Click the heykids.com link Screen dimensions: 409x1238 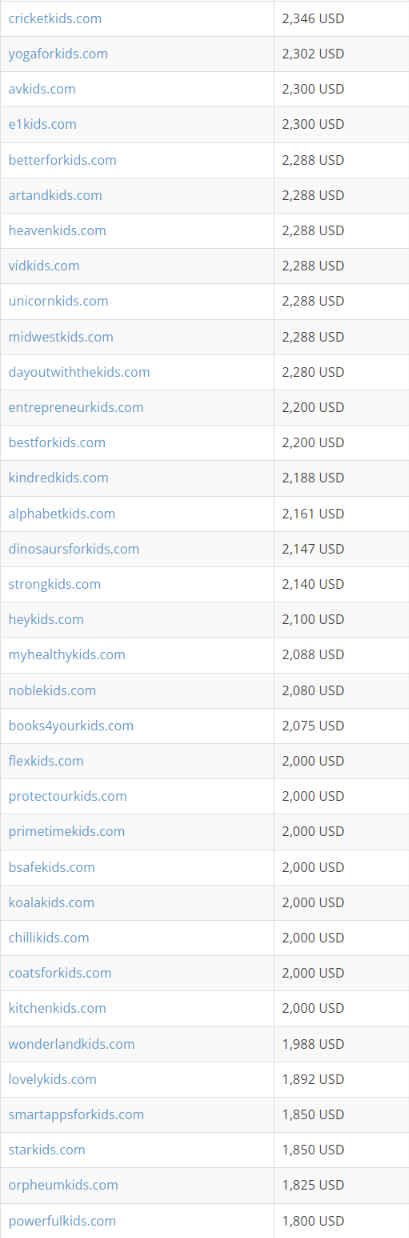[x=46, y=620]
